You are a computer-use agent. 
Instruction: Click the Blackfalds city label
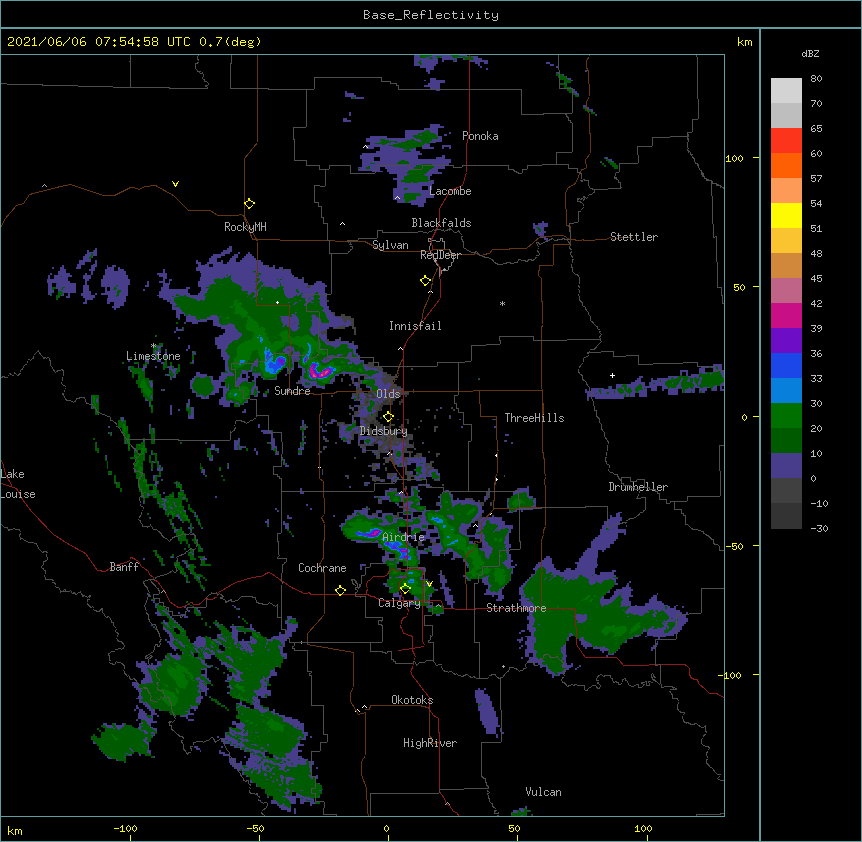click(x=441, y=223)
